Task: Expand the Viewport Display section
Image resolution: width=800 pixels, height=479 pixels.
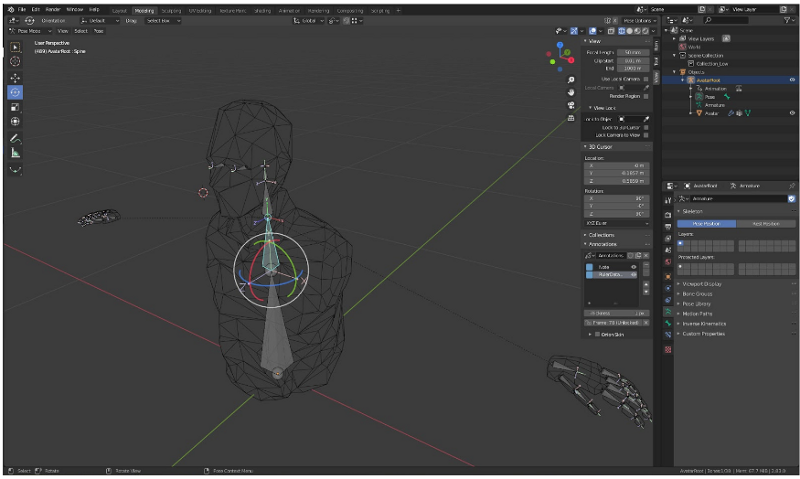Action: (703, 284)
